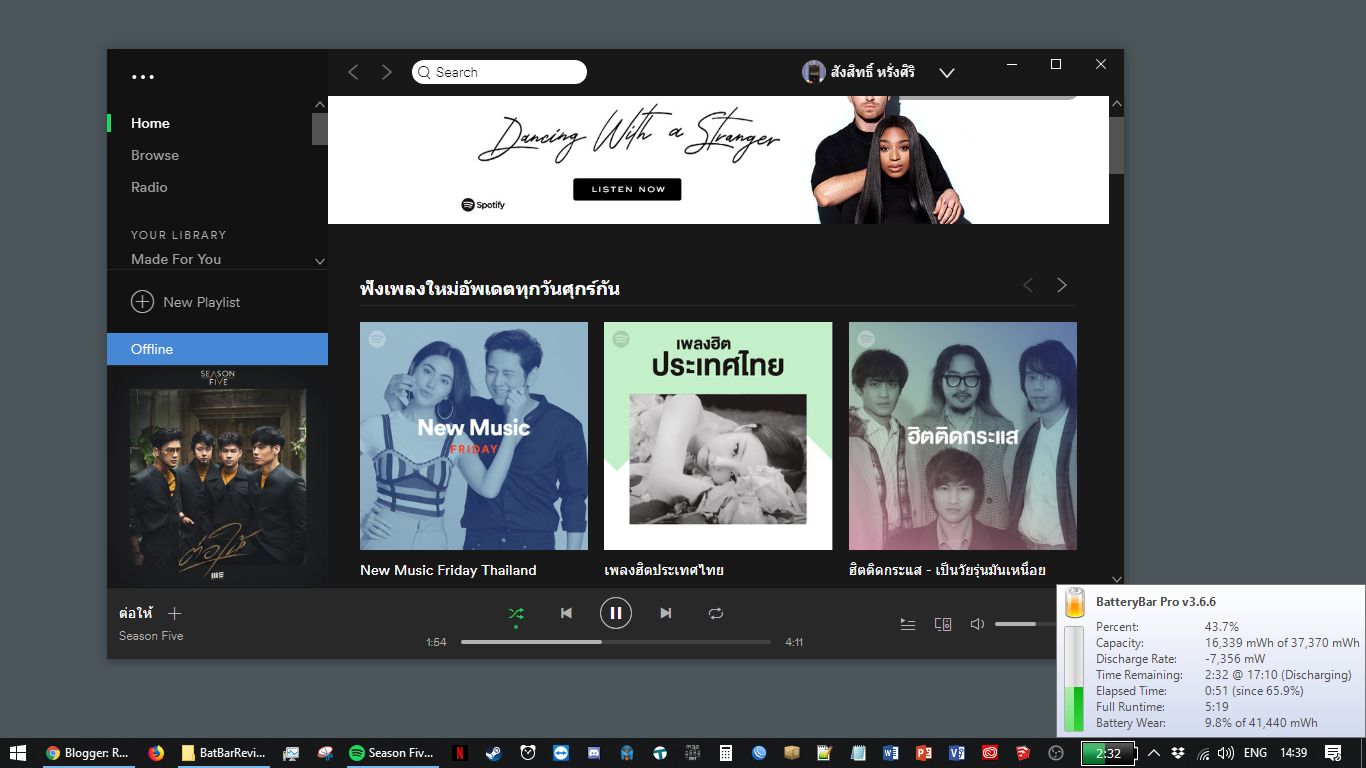Open Adobe Creative Cloud from the taskbar

tap(990, 753)
